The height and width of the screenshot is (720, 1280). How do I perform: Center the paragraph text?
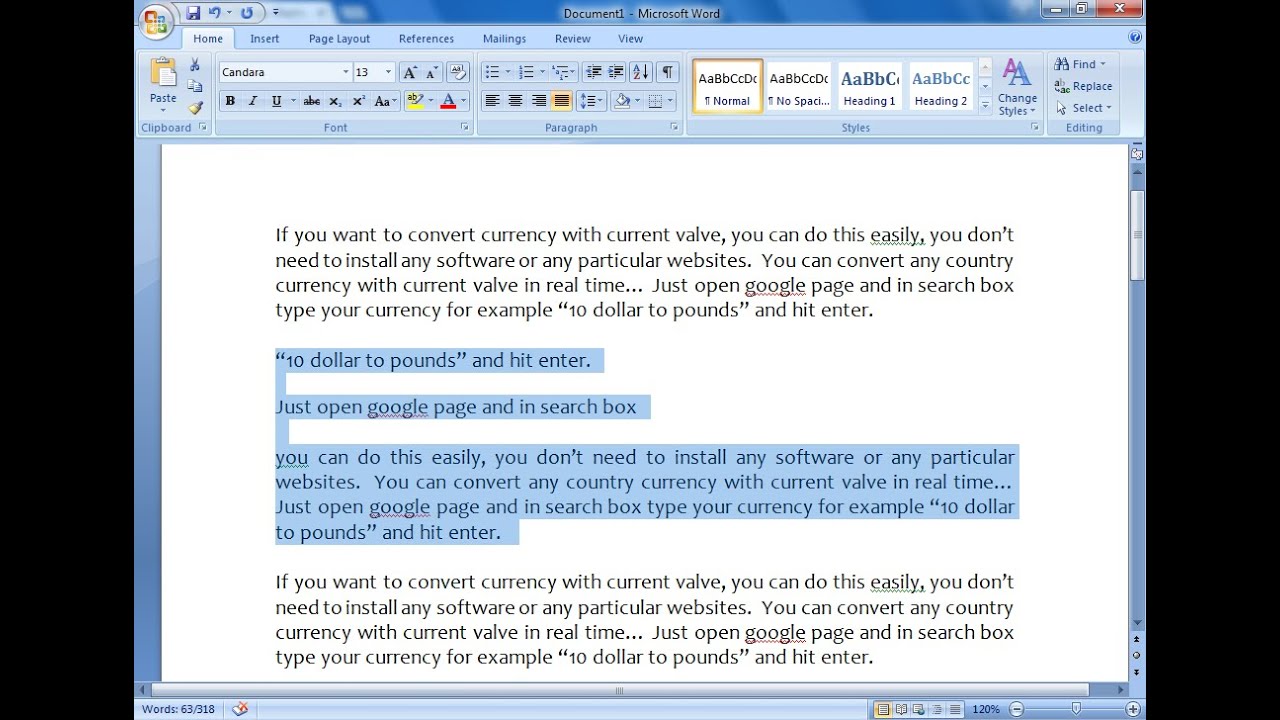[515, 101]
